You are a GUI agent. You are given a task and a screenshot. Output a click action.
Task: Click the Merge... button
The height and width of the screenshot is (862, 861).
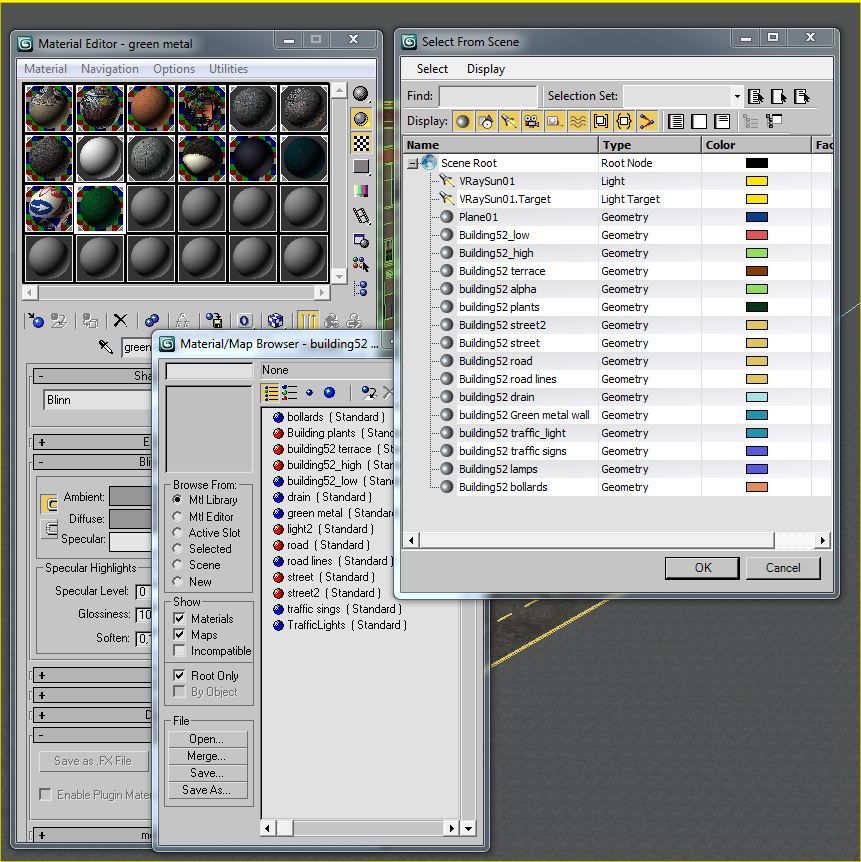(207, 756)
